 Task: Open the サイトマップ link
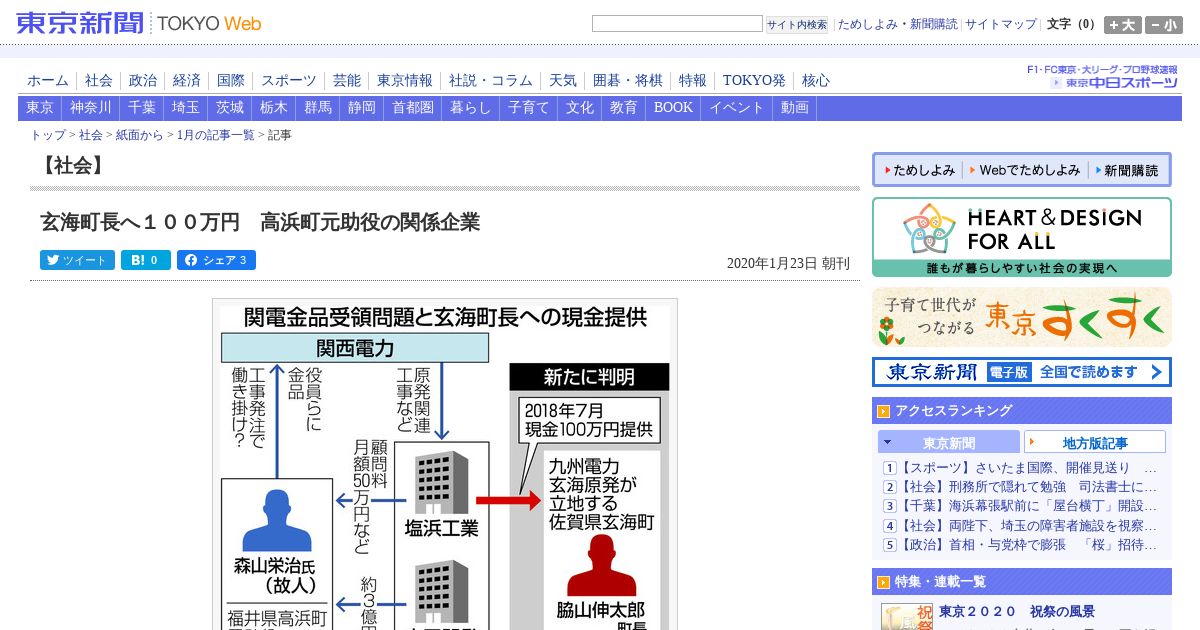pos(1001,24)
